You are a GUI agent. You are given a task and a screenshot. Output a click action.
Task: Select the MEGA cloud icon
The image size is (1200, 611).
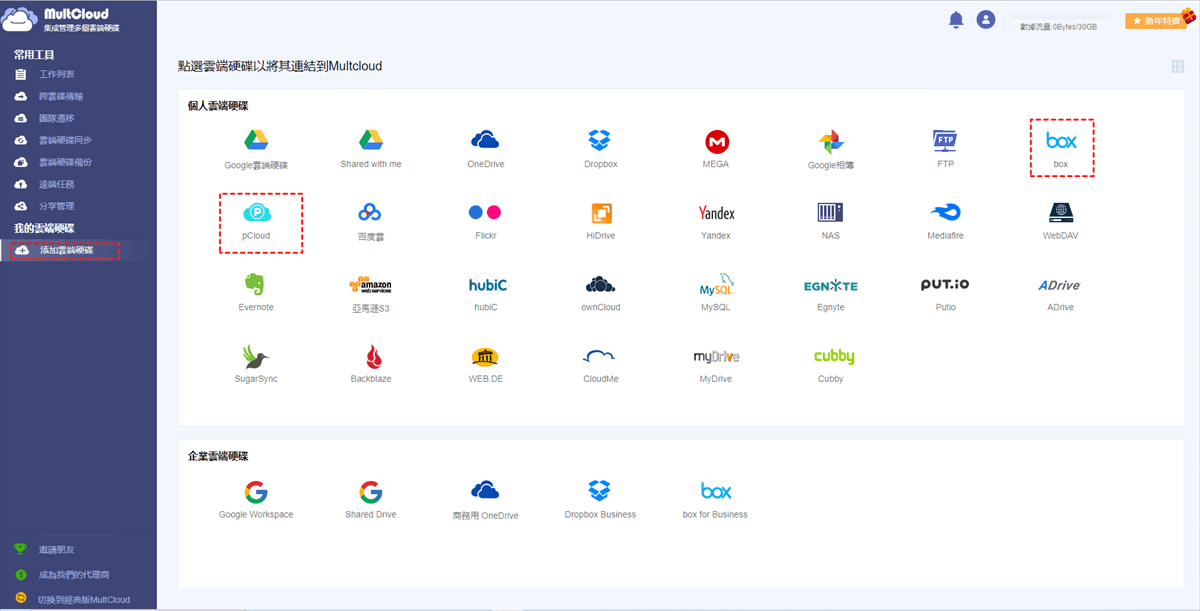716,141
